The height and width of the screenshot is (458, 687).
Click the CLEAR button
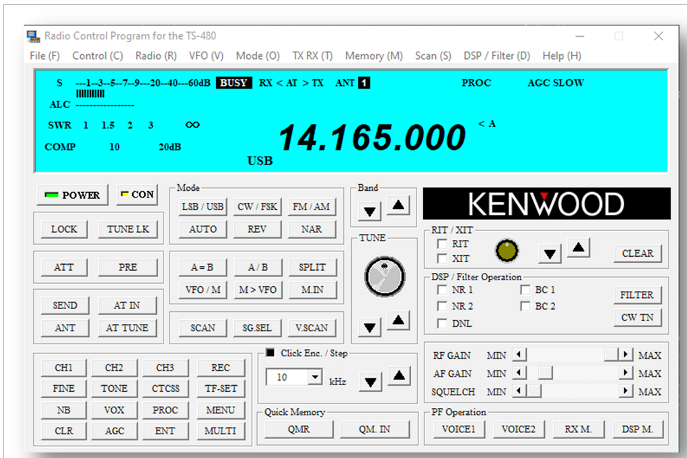[x=637, y=254]
